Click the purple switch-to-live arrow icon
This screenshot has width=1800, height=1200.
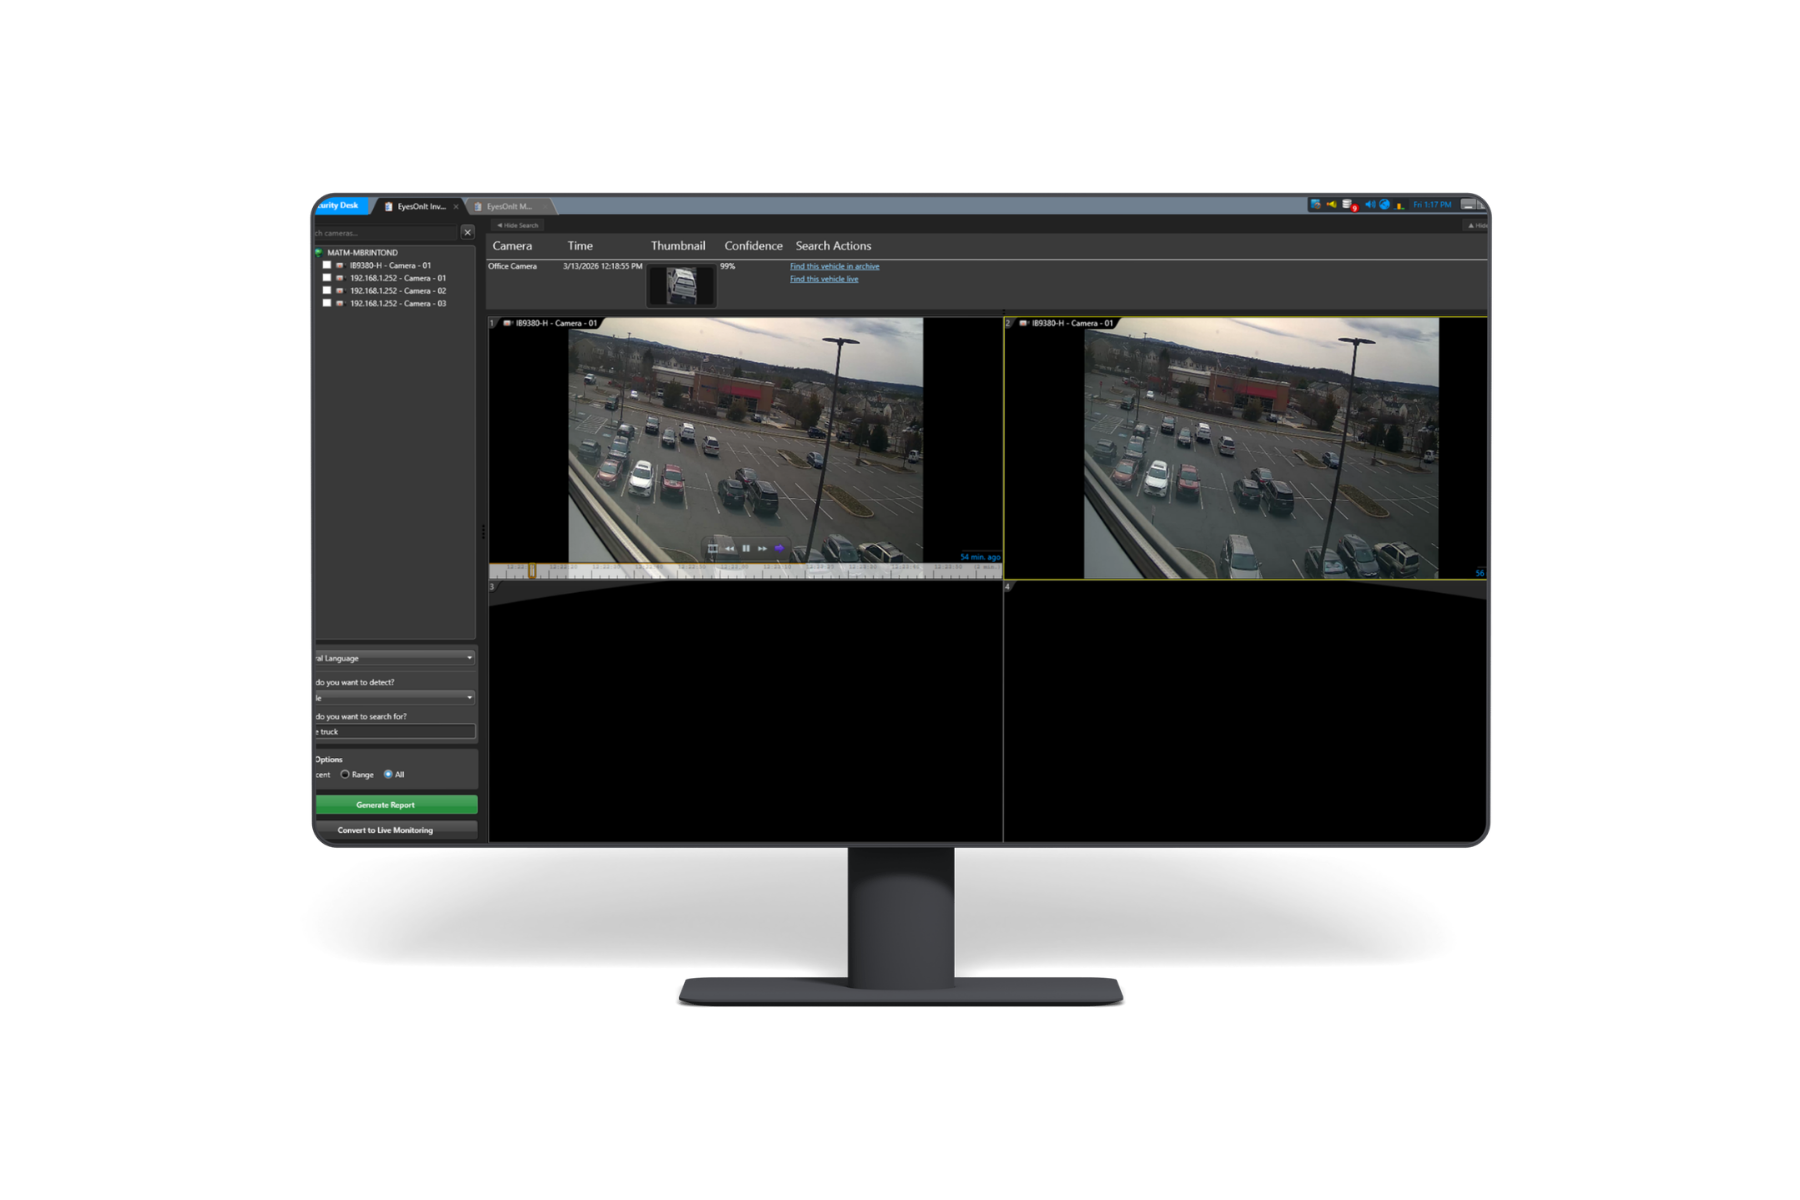click(x=779, y=548)
